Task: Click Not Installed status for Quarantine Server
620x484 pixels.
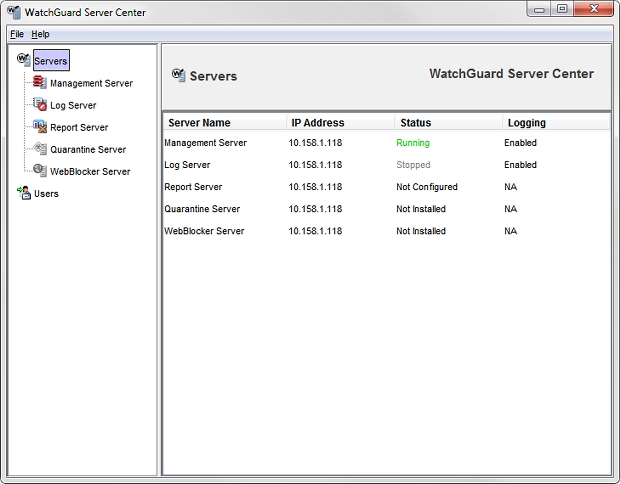Action: click(421, 209)
